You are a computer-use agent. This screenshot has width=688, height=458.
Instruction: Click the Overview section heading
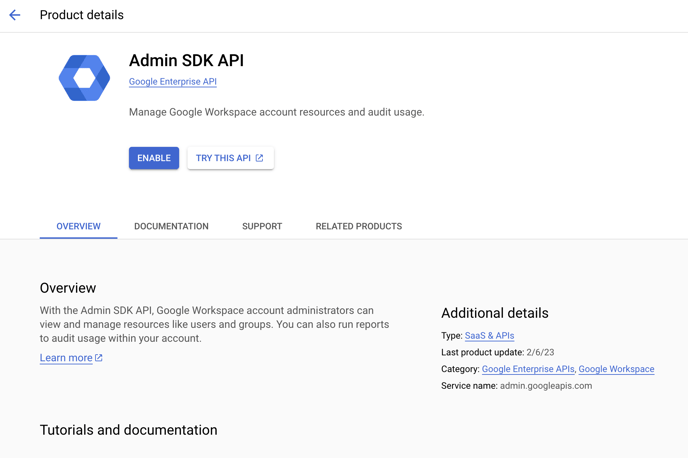point(68,288)
